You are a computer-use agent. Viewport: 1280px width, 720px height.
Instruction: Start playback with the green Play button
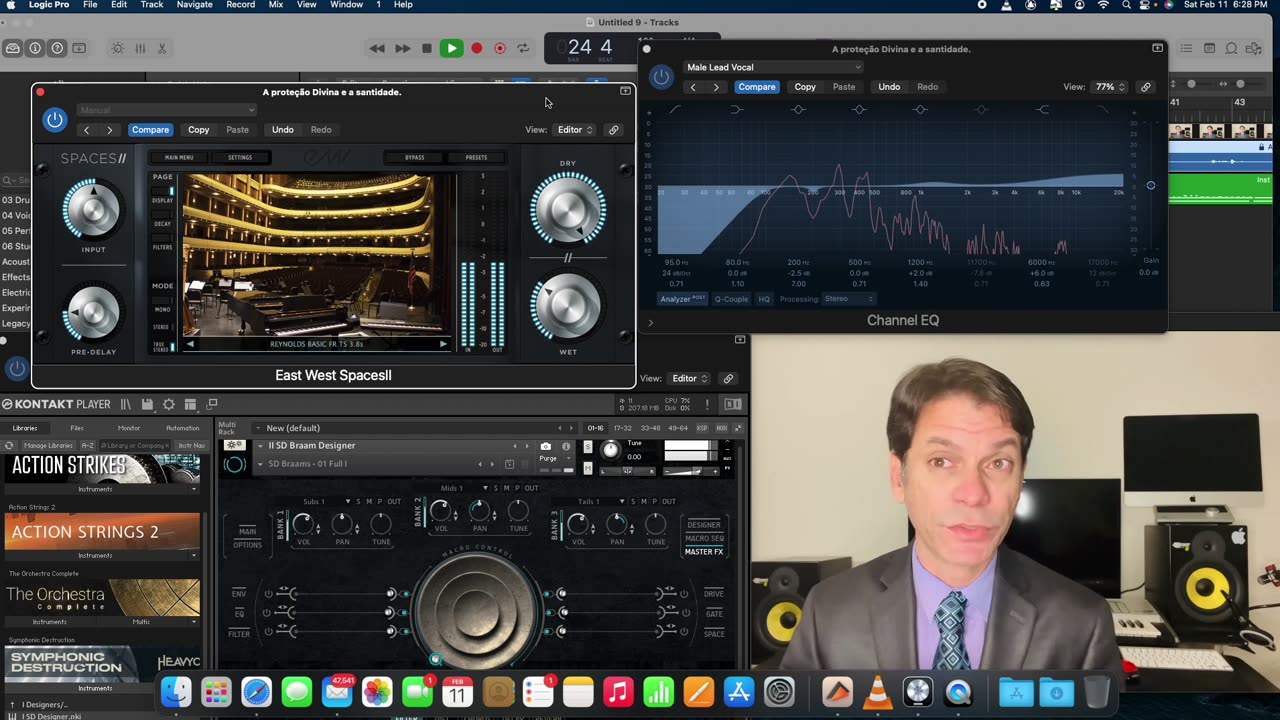(451, 48)
